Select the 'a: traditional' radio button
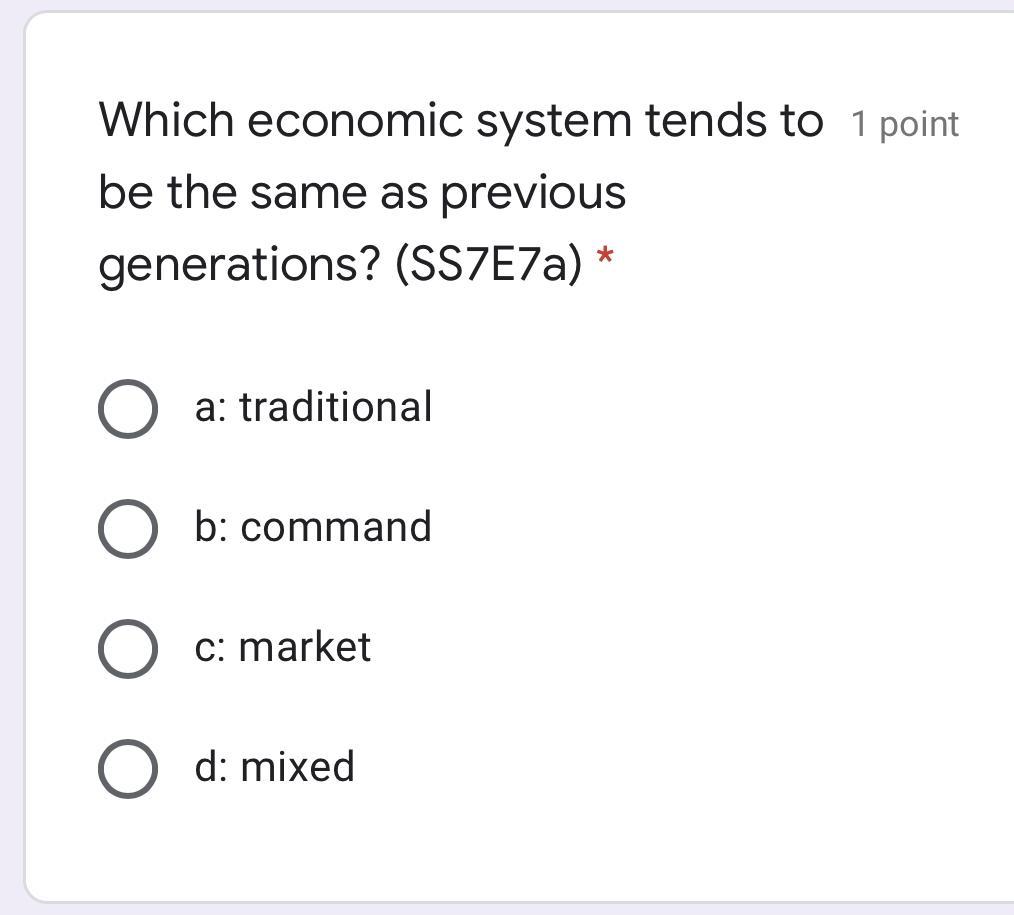 pyautogui.click(x=127, y=409)
